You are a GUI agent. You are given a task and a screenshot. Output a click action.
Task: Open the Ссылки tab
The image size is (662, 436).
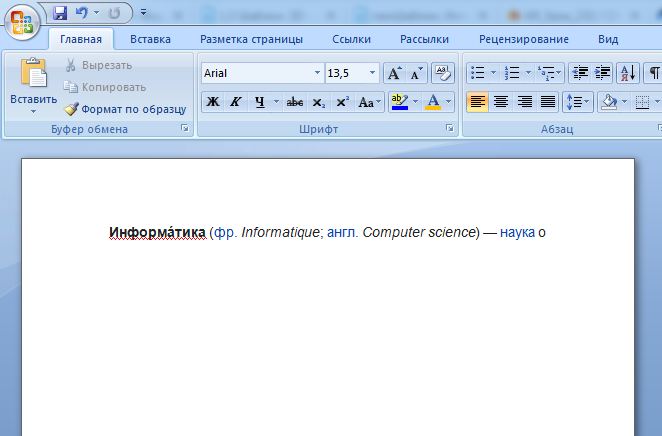[351, 39]
